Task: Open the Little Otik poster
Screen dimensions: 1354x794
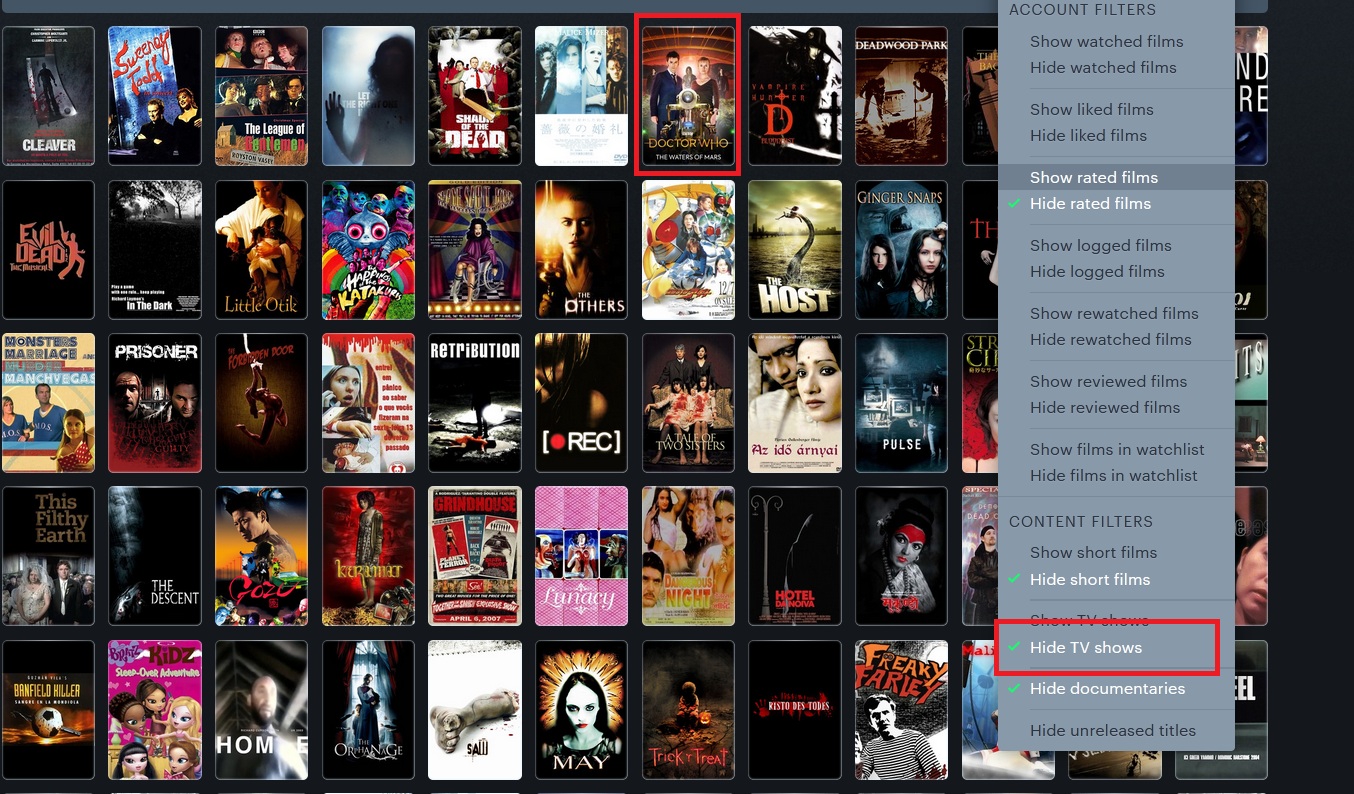Action: tap(261, 250)
